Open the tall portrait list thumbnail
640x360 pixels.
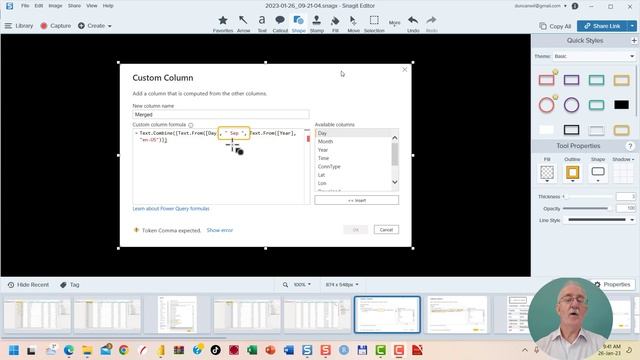pyautogui.click(x=177, y=315)
